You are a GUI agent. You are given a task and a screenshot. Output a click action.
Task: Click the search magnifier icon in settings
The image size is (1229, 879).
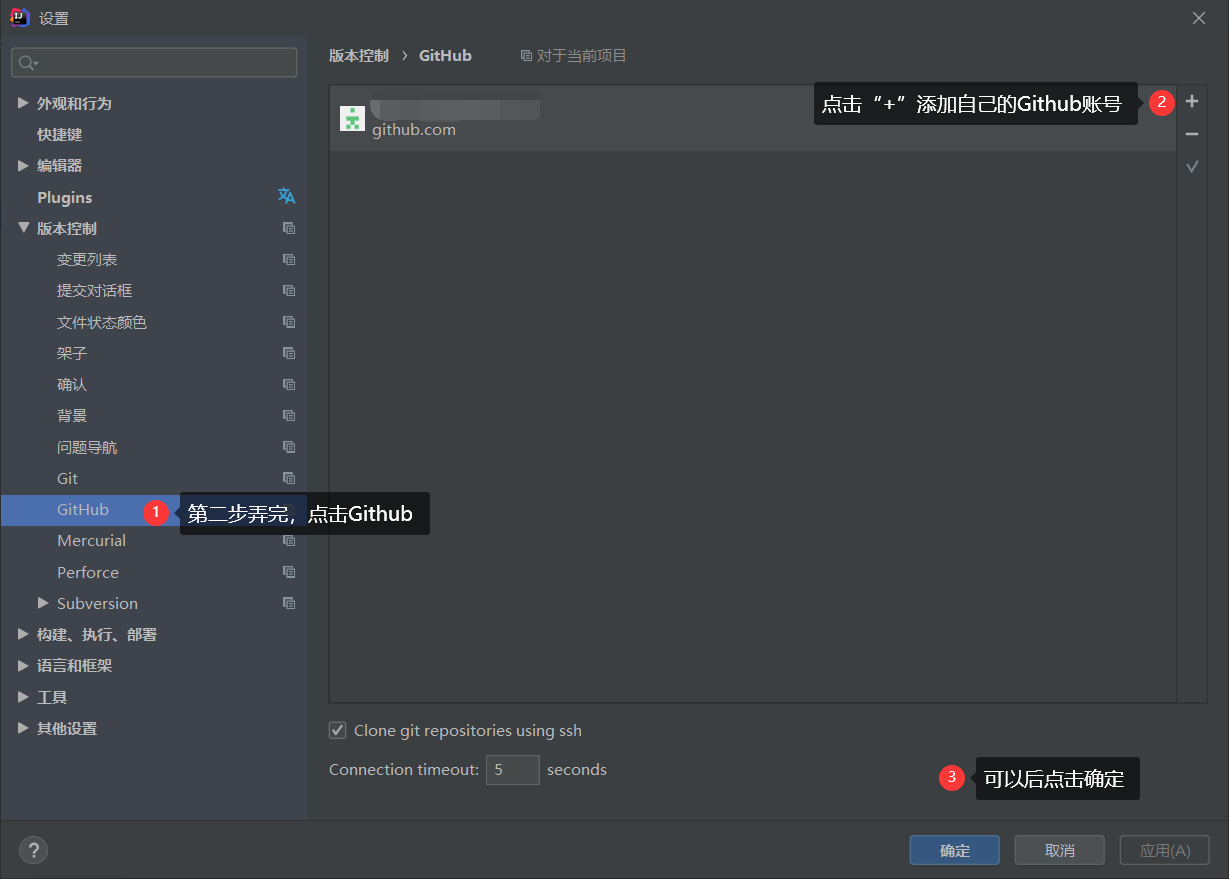point(27,63)
